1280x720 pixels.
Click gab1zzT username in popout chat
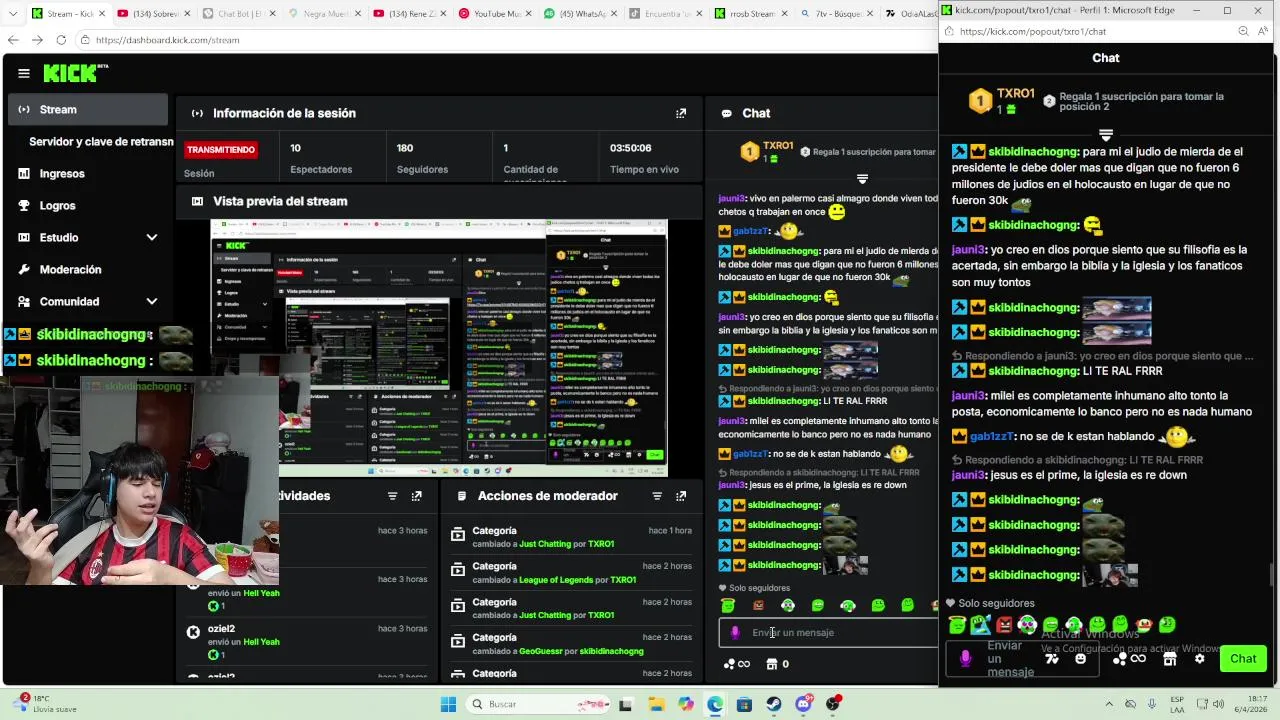[992, 436]
